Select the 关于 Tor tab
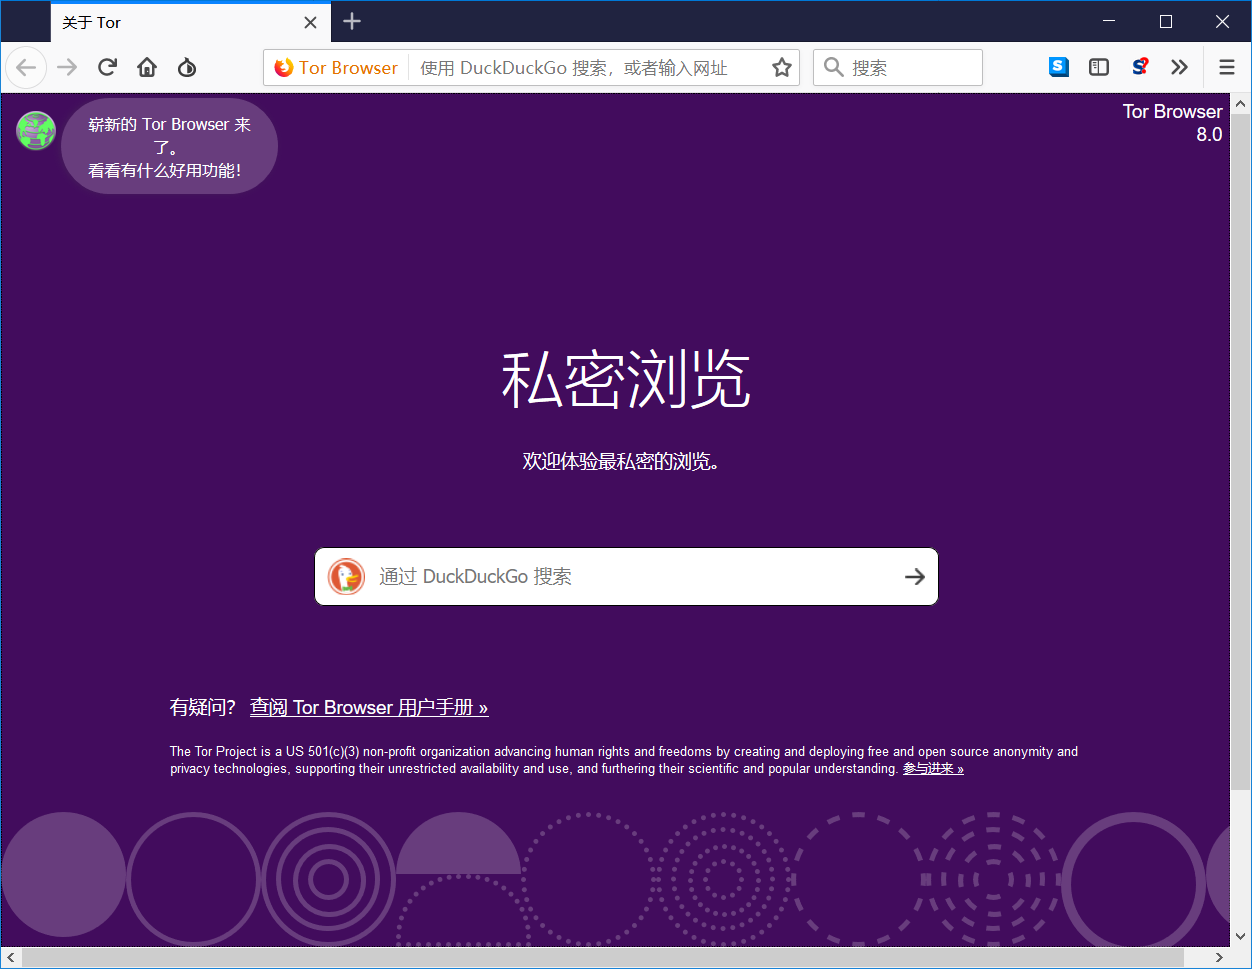Screen dimensions: 1252x969 coord(190,22)
